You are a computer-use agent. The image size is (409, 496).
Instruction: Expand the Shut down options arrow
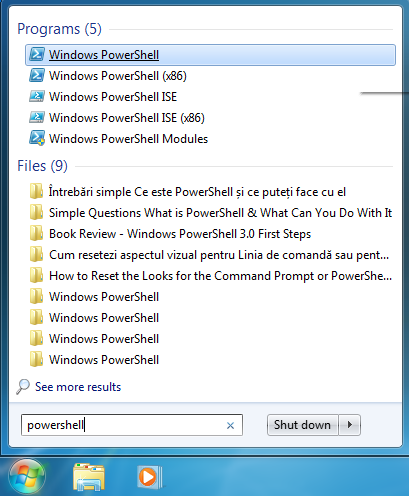(350, 425)
